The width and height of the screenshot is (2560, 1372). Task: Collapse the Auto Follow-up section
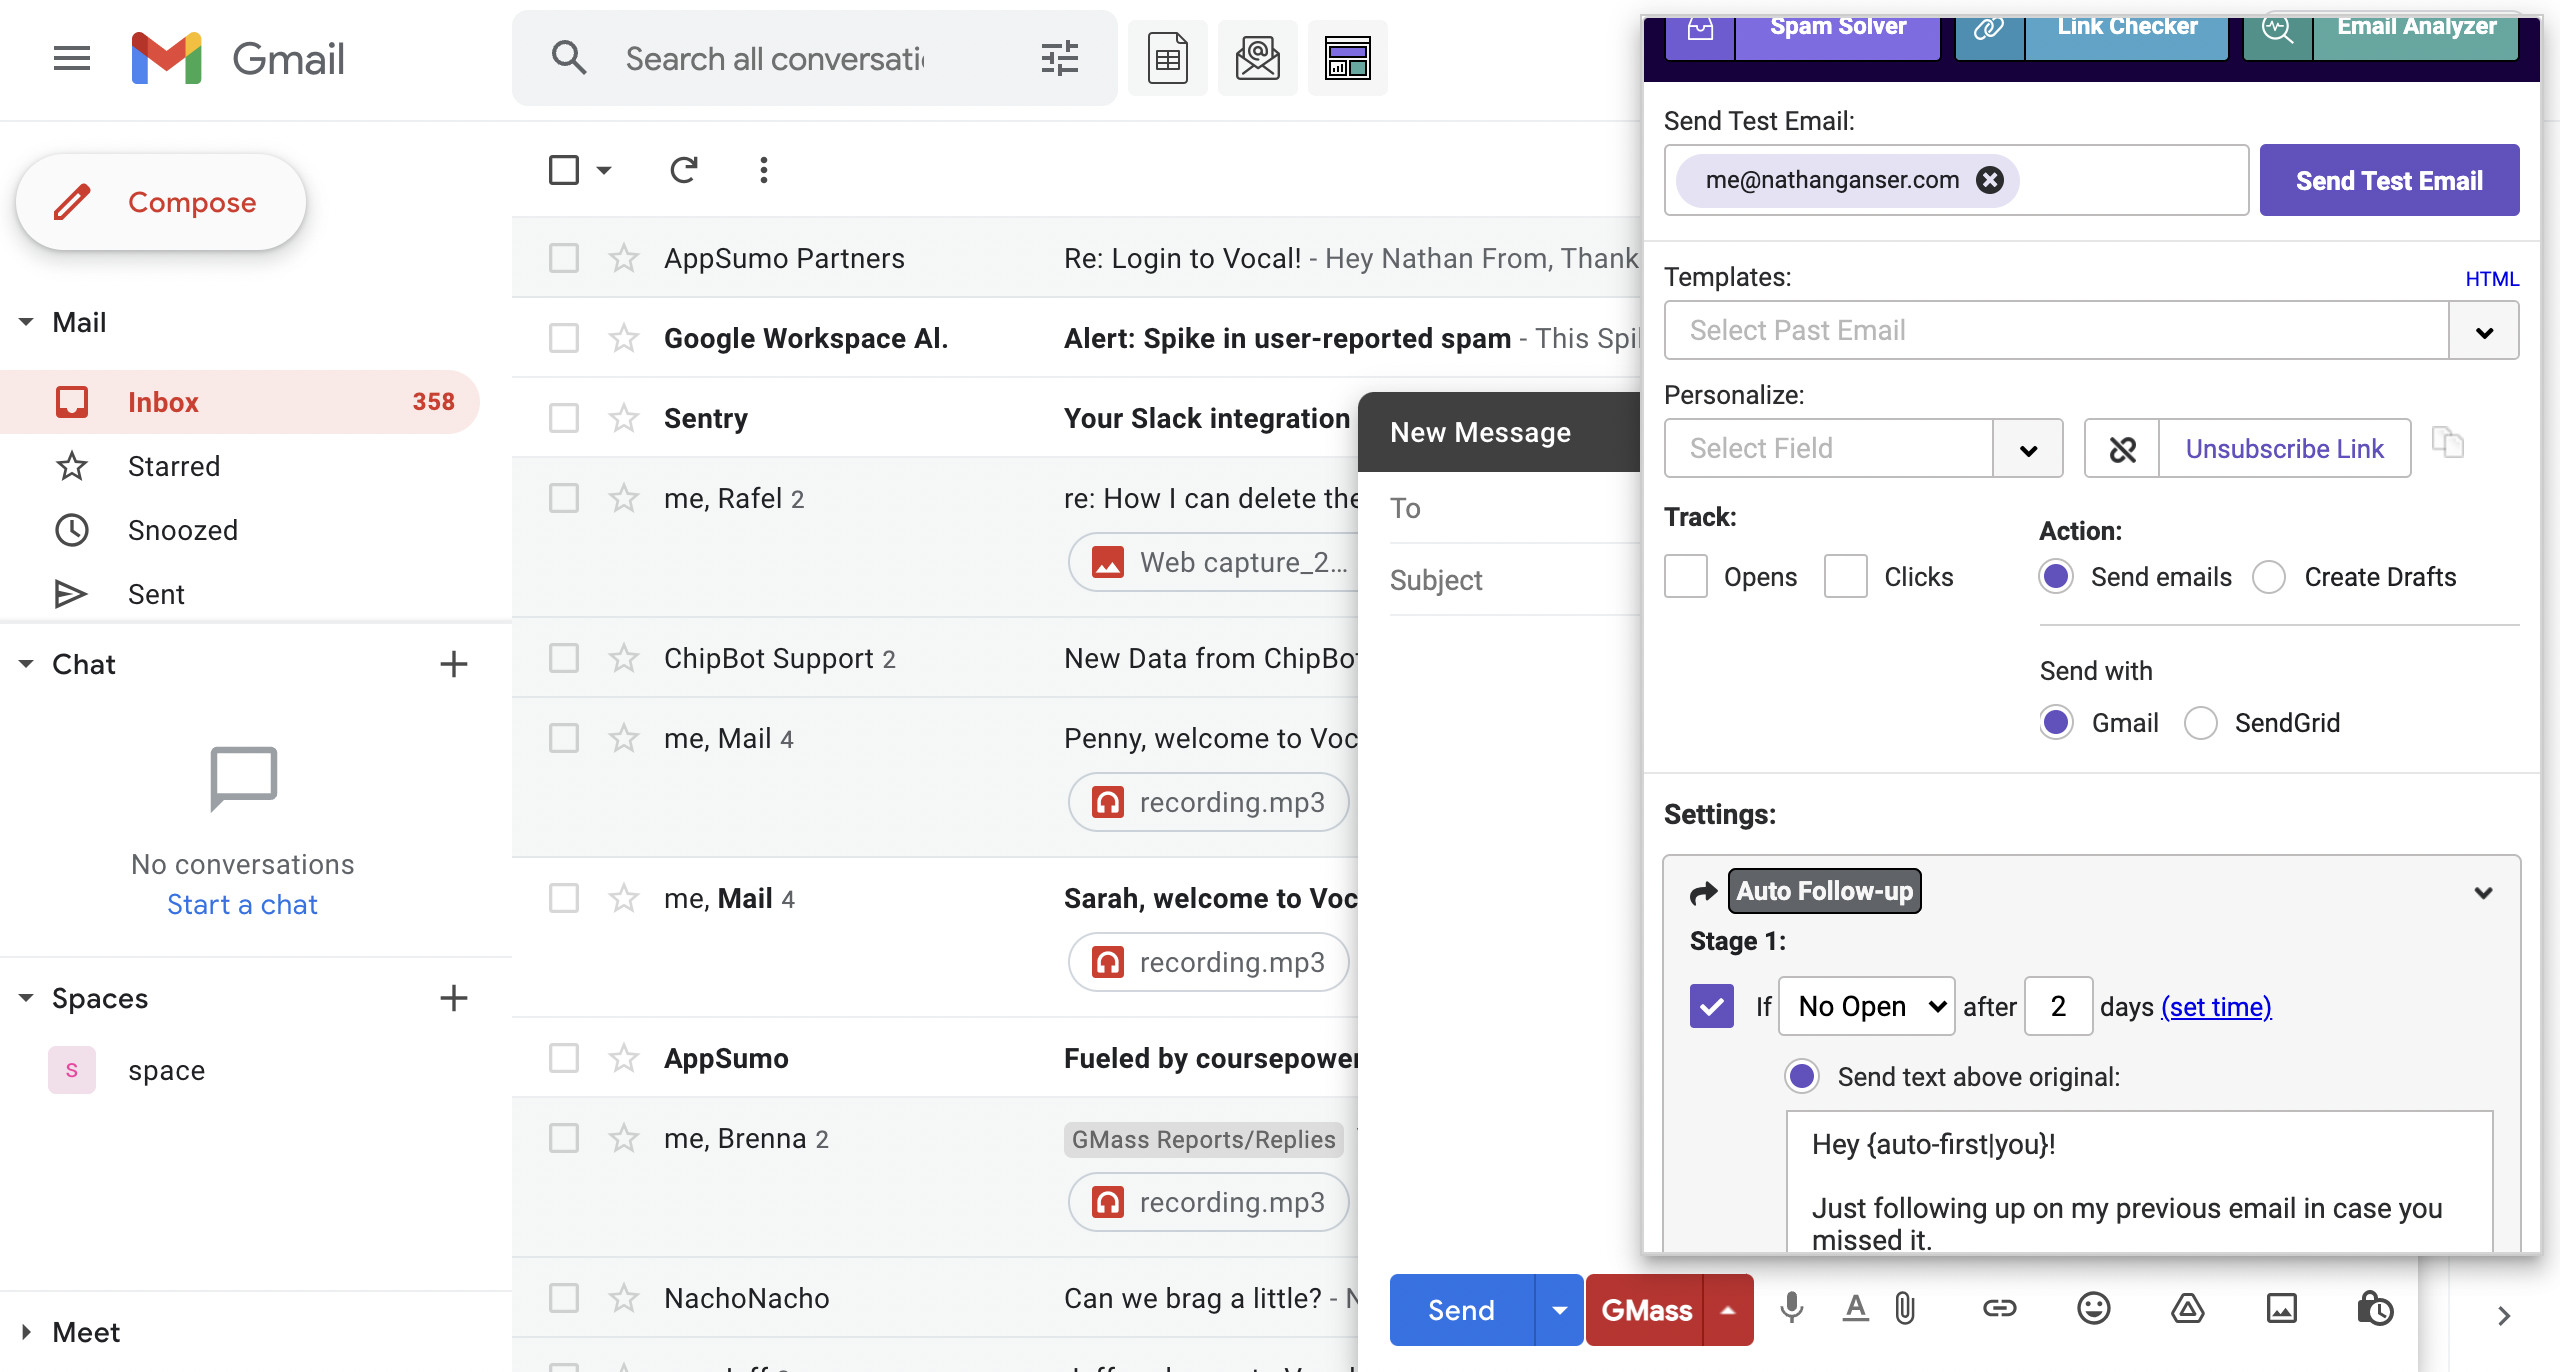pos(2483,893)
